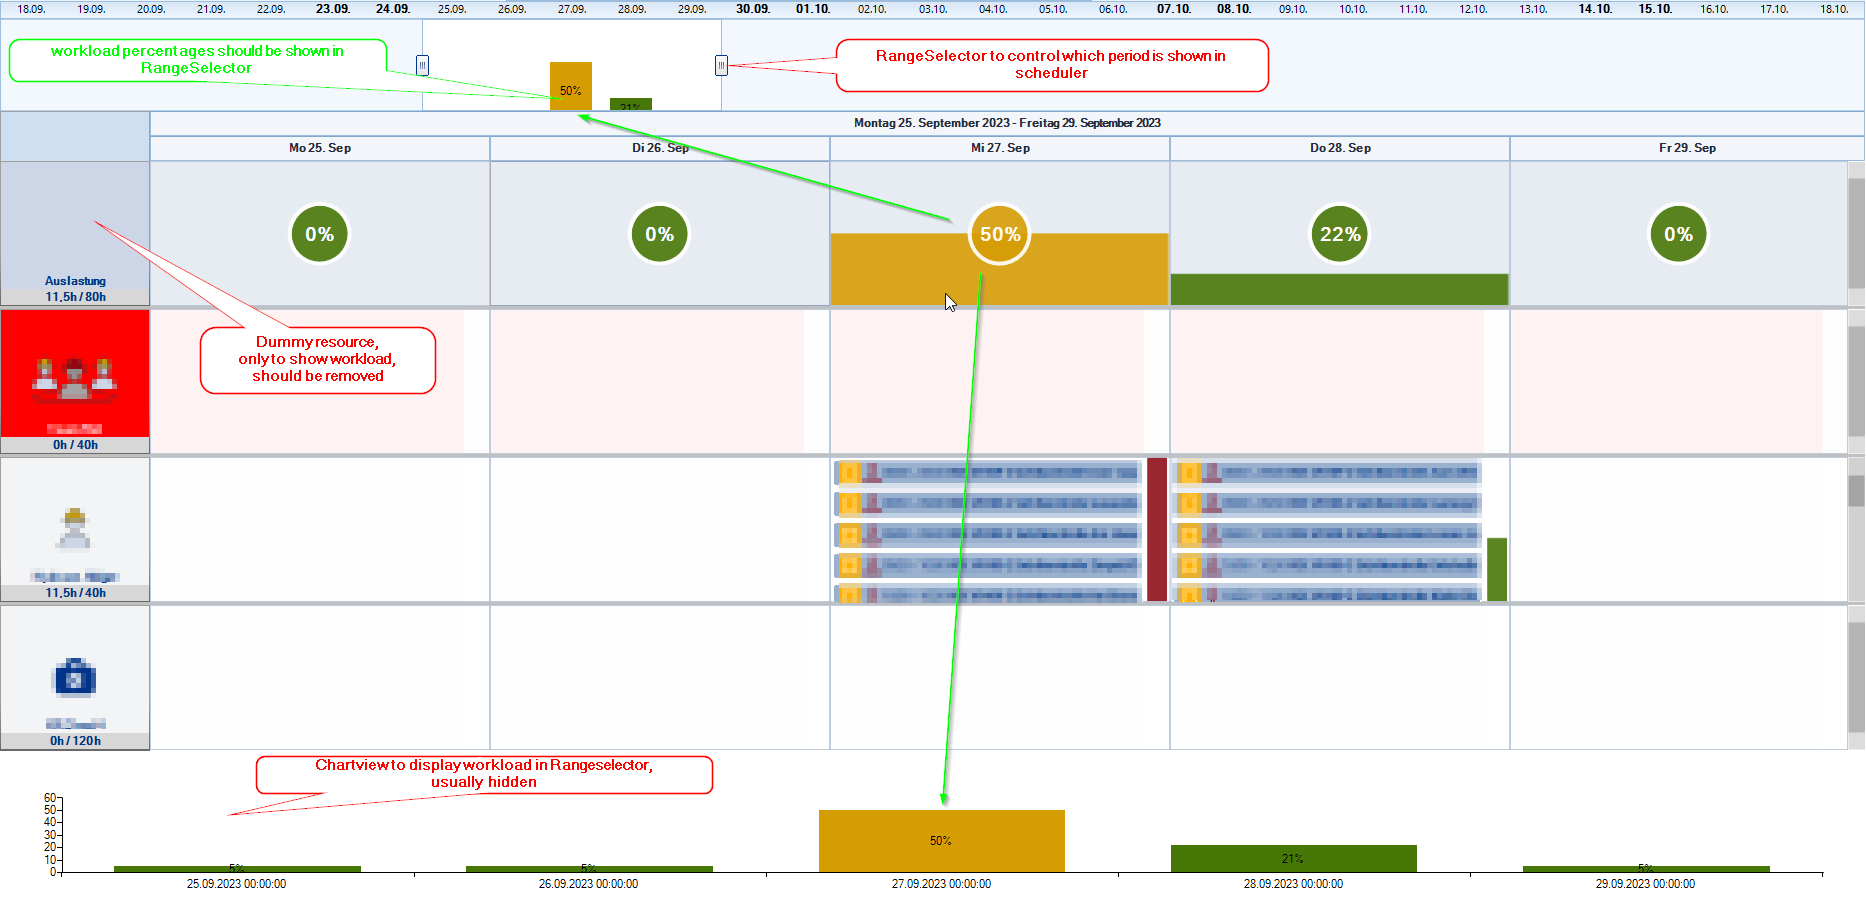Screen dimensions: 1866x903
Task: Click the orange 50% workload badge on Wednesday
Action: tap(999, 234)
